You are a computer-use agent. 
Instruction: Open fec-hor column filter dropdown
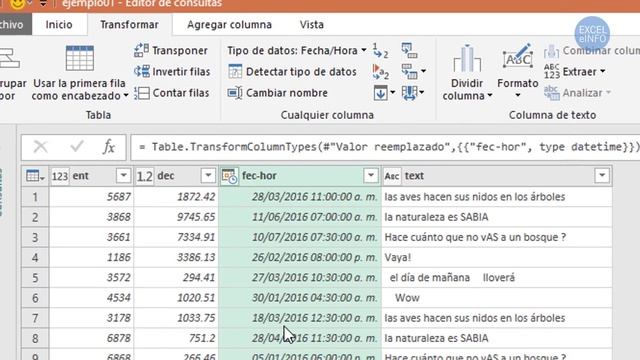[371, 176]
